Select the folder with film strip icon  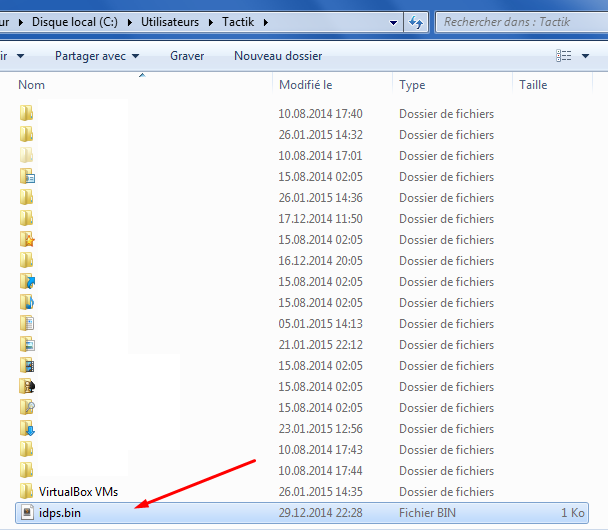(27, 366)
